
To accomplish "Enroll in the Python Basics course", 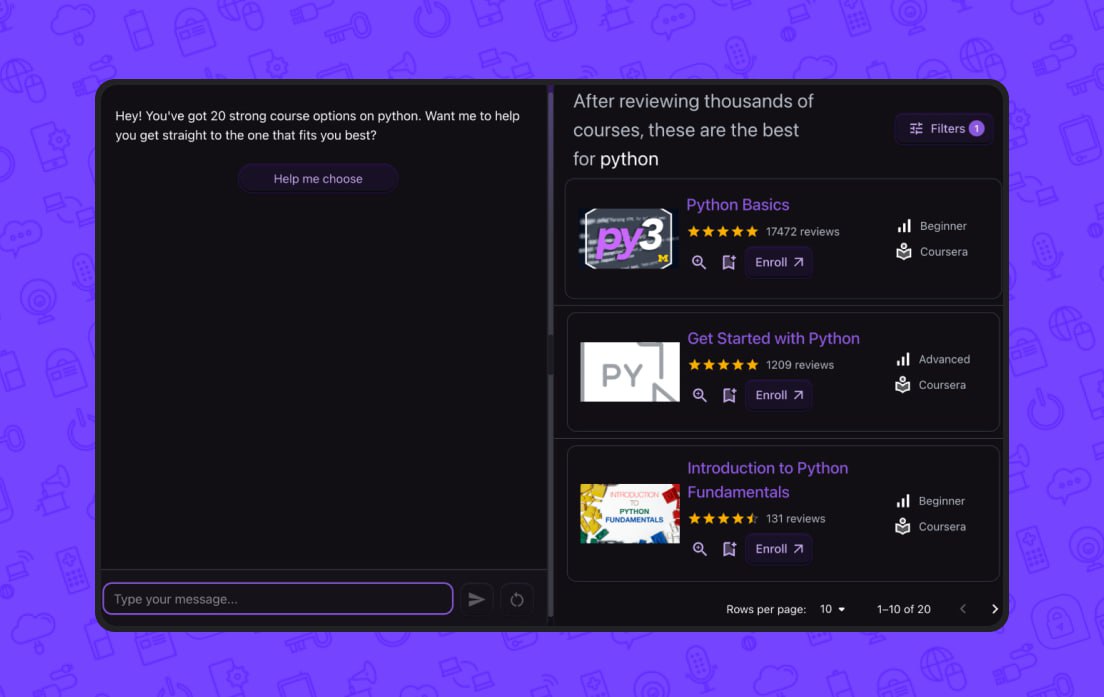I will tap(778, 262).
